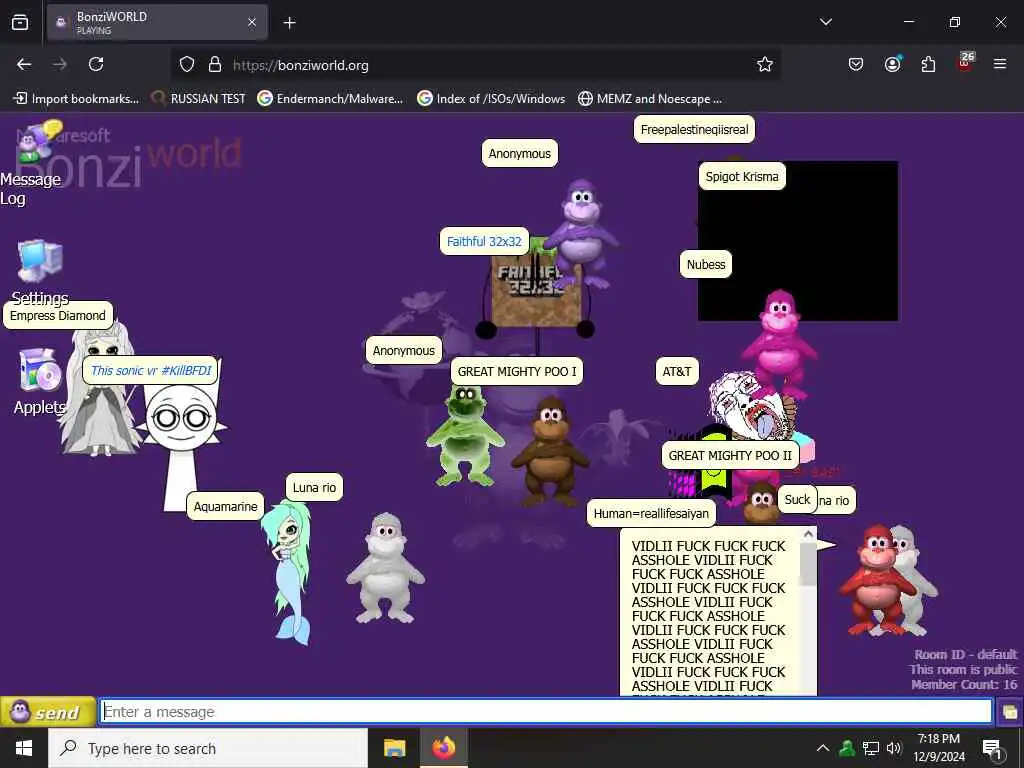The width and height of the screenshot is (1024, 768).
Task: Open File Explorer from the taskbar
Action: 394,748
